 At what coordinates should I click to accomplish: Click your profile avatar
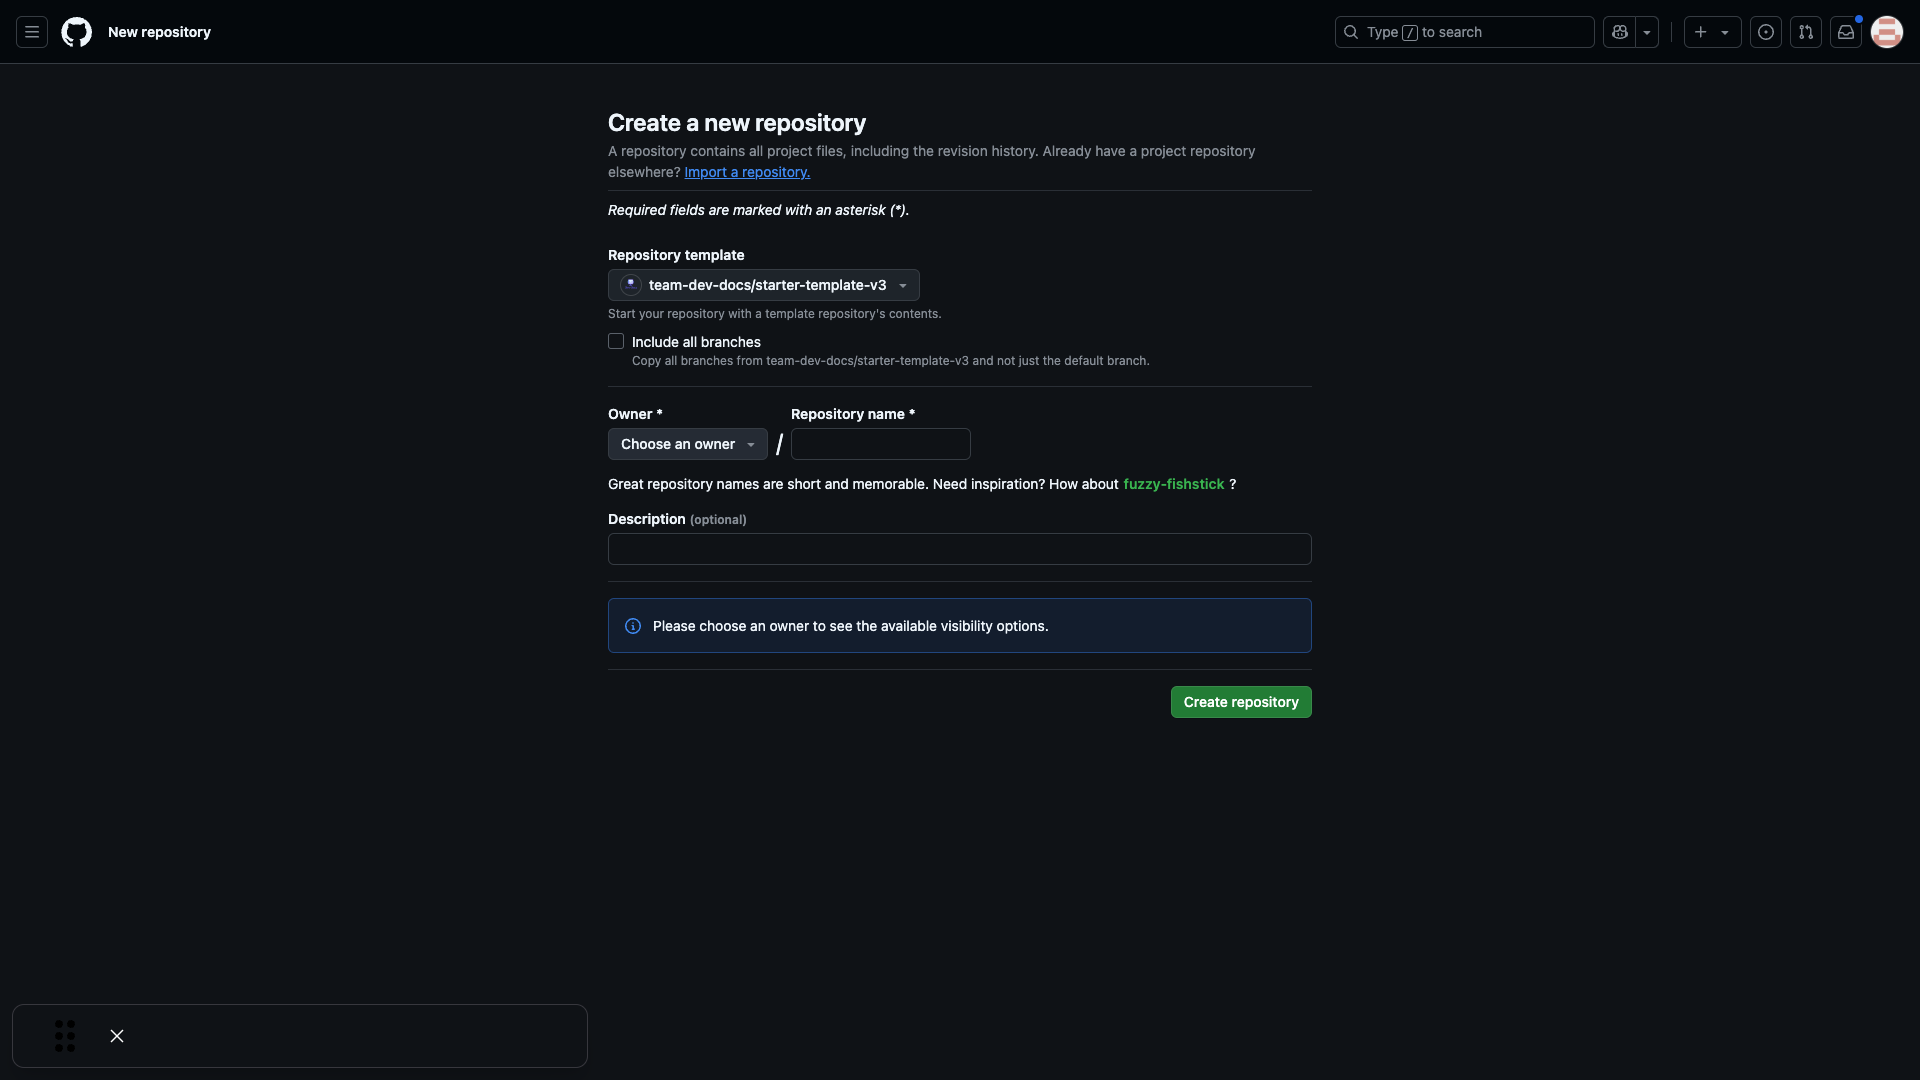(1887, 31)
